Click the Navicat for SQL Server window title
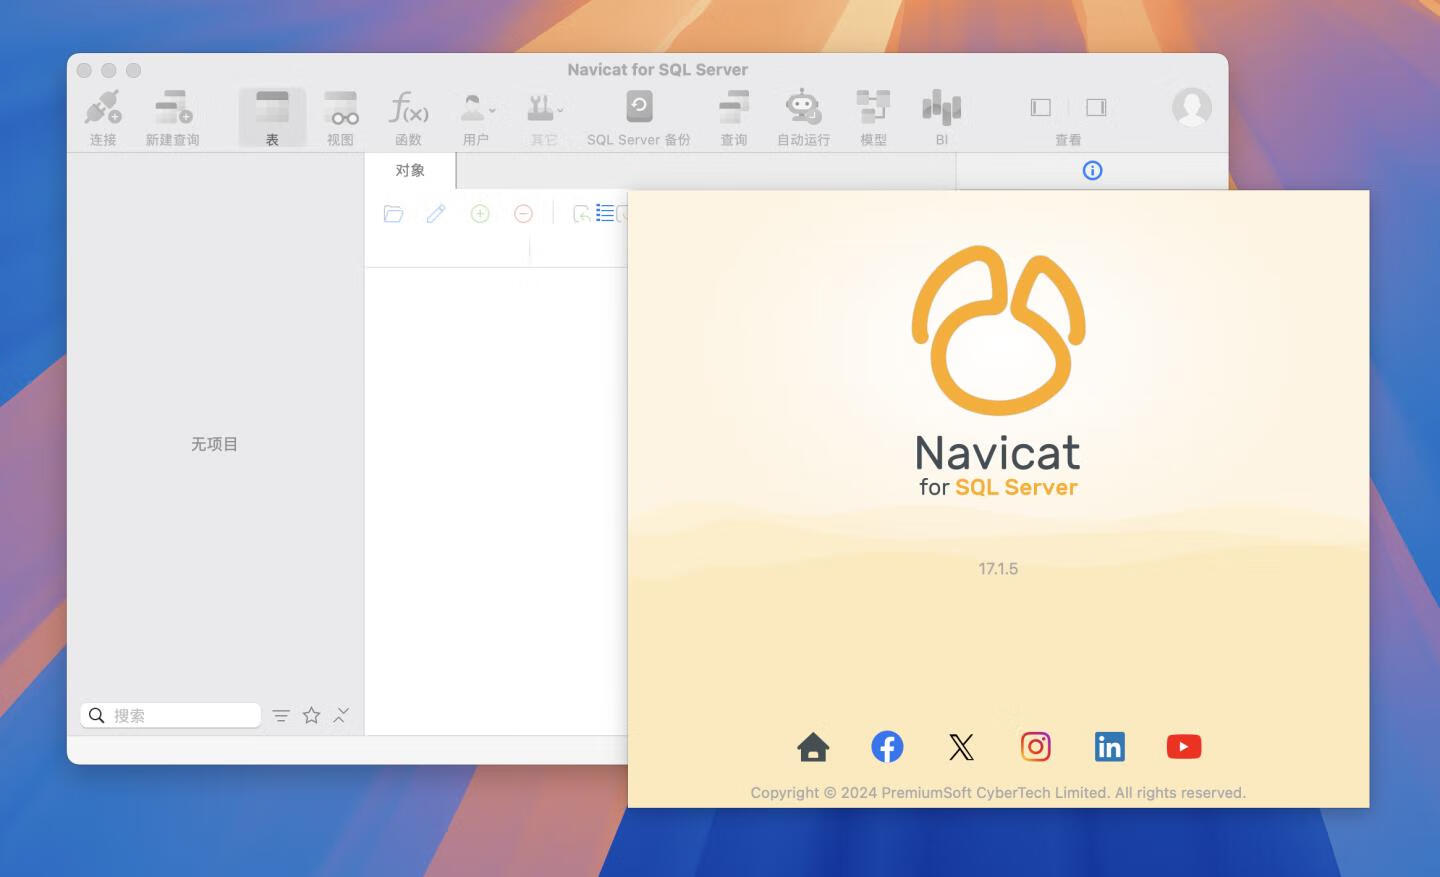This screenshot has height=877, width=1440. (657, 69)
